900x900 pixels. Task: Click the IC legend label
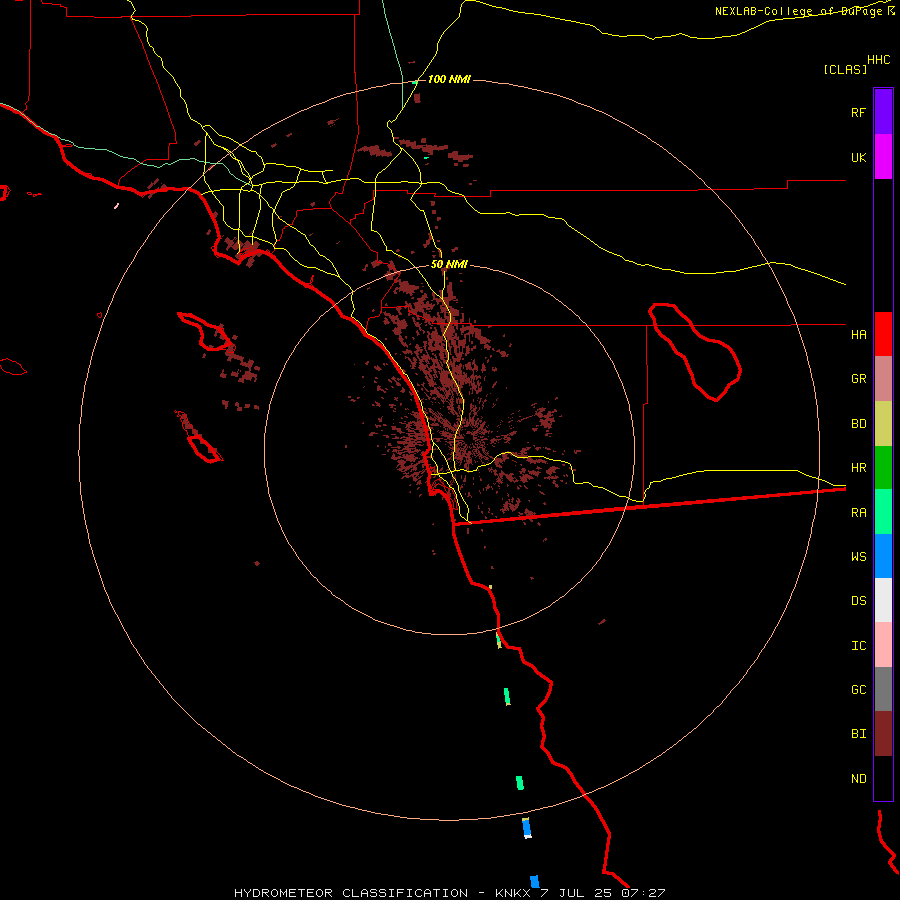pyautogui.click(x=858, y=646)
